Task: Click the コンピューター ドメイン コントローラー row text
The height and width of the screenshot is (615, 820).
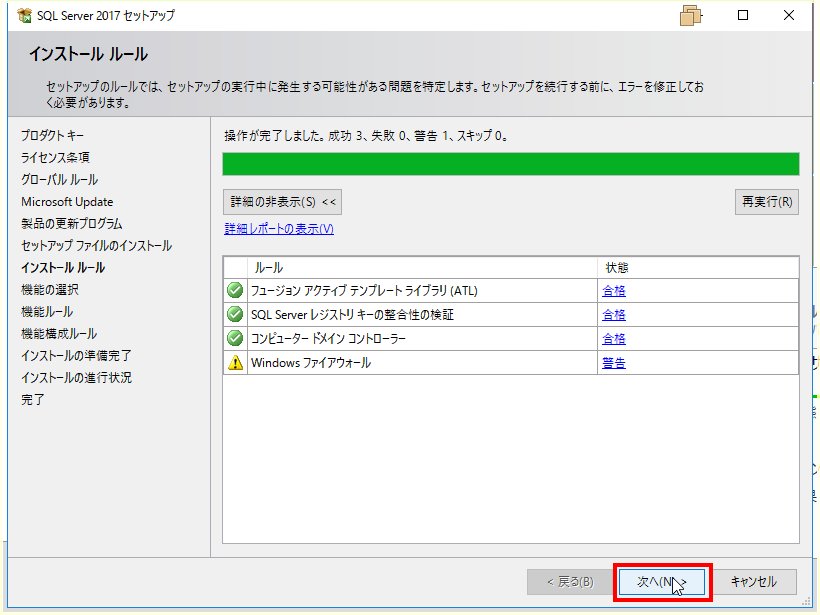Action: coord(328,339)
